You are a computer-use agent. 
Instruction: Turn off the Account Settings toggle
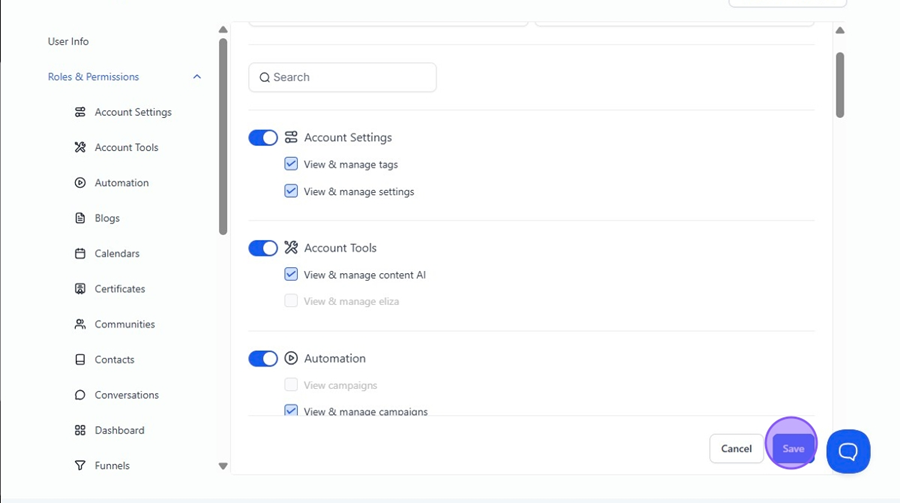[263, 138]
